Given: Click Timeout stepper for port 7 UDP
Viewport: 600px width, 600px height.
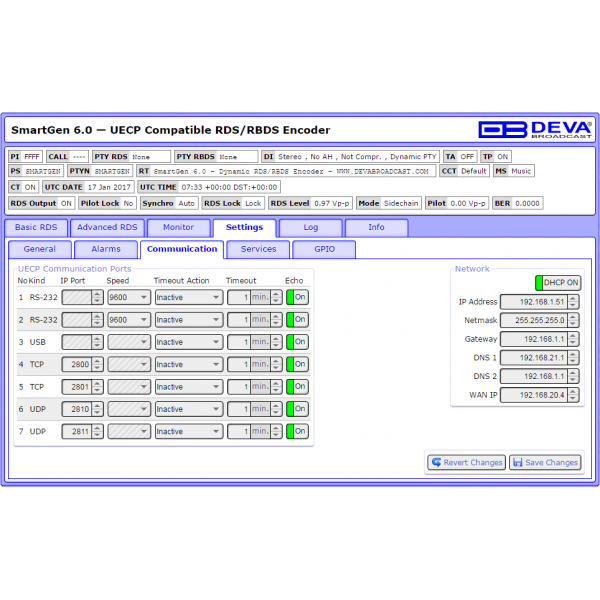Looking at the screenshot, I should 276,431.
